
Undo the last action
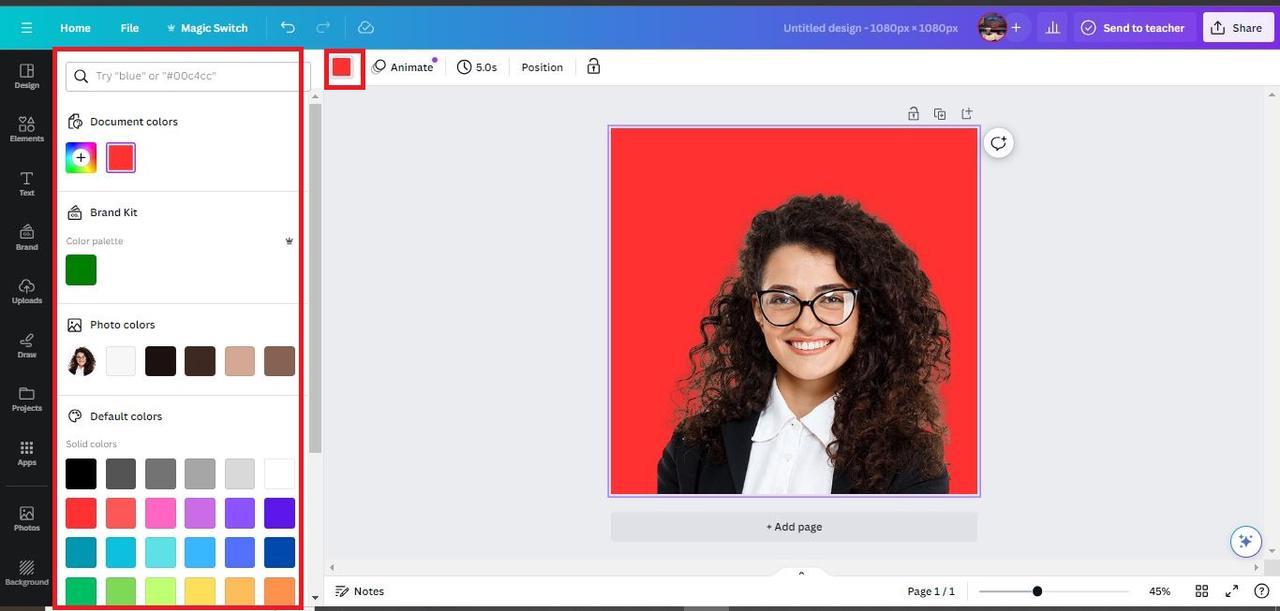click(x=288, y=28)
